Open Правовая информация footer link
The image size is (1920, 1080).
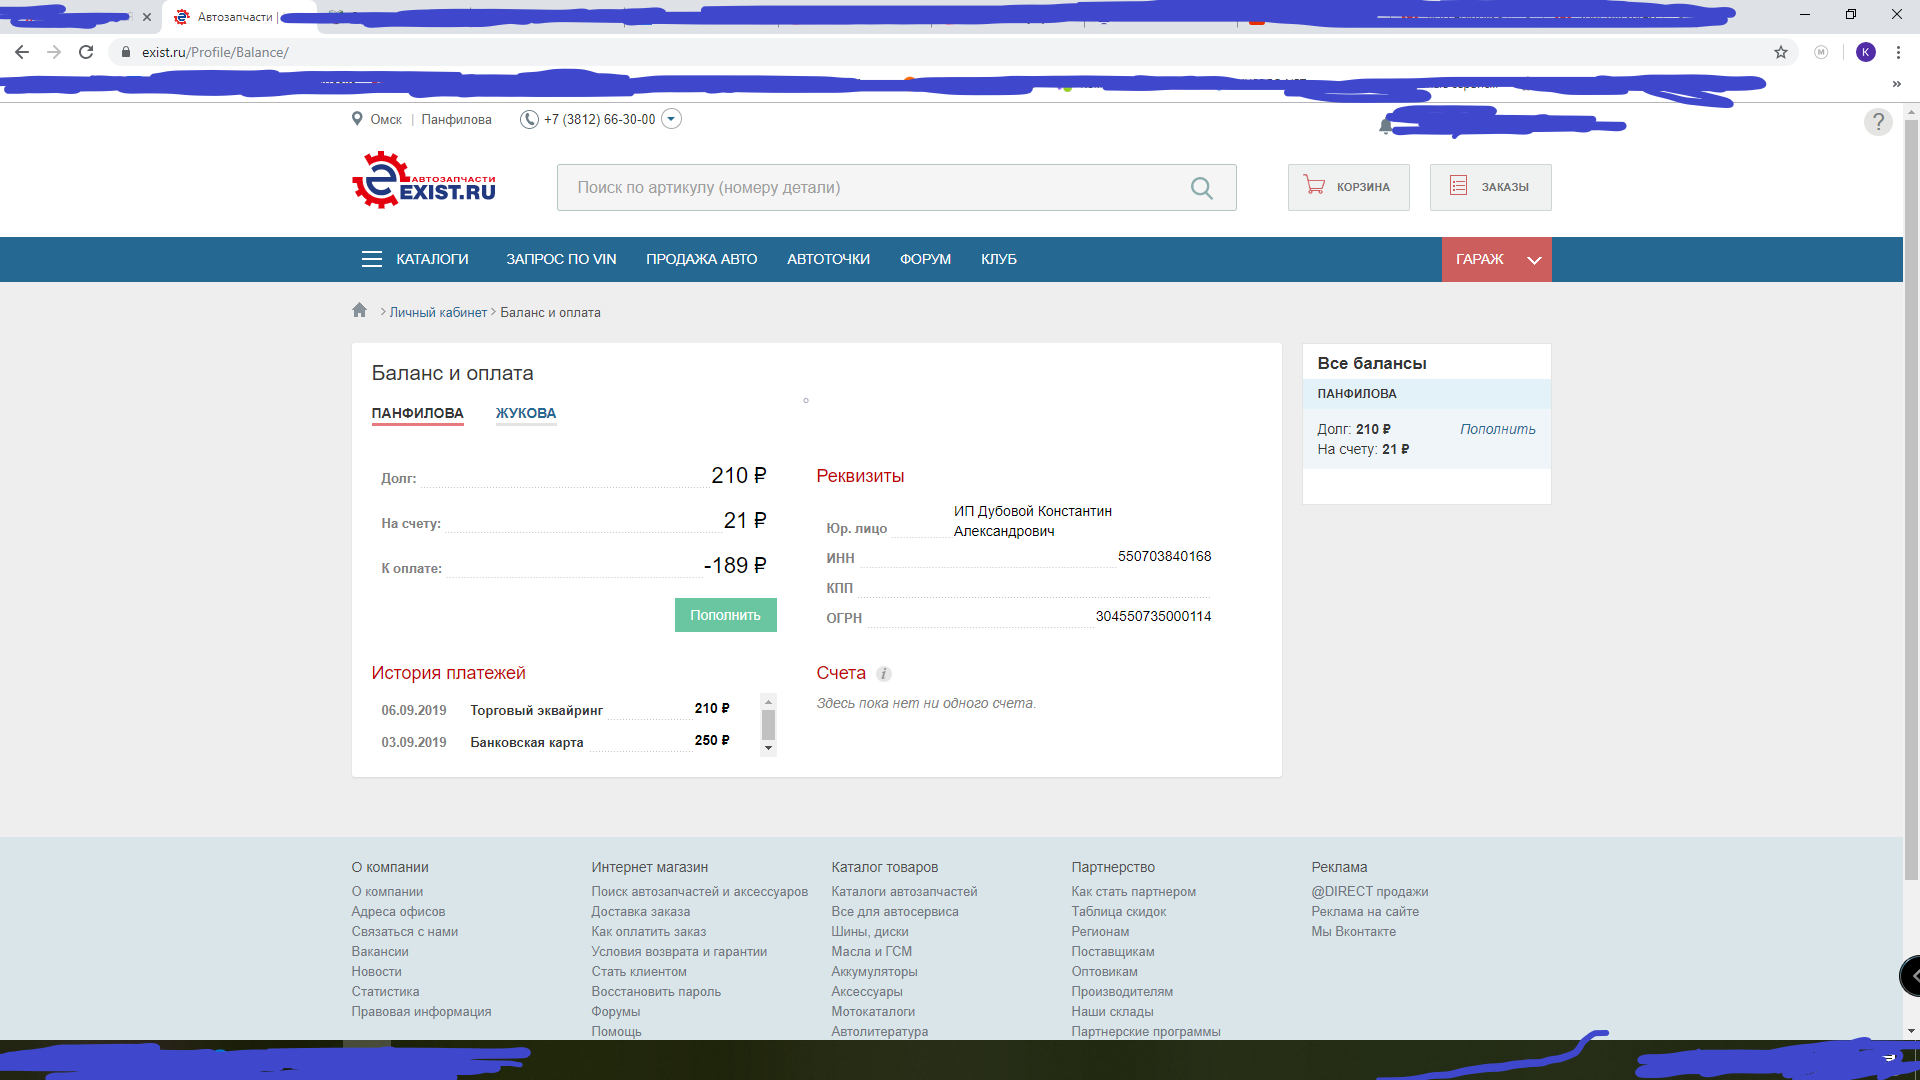click(x=421, y=1012)
